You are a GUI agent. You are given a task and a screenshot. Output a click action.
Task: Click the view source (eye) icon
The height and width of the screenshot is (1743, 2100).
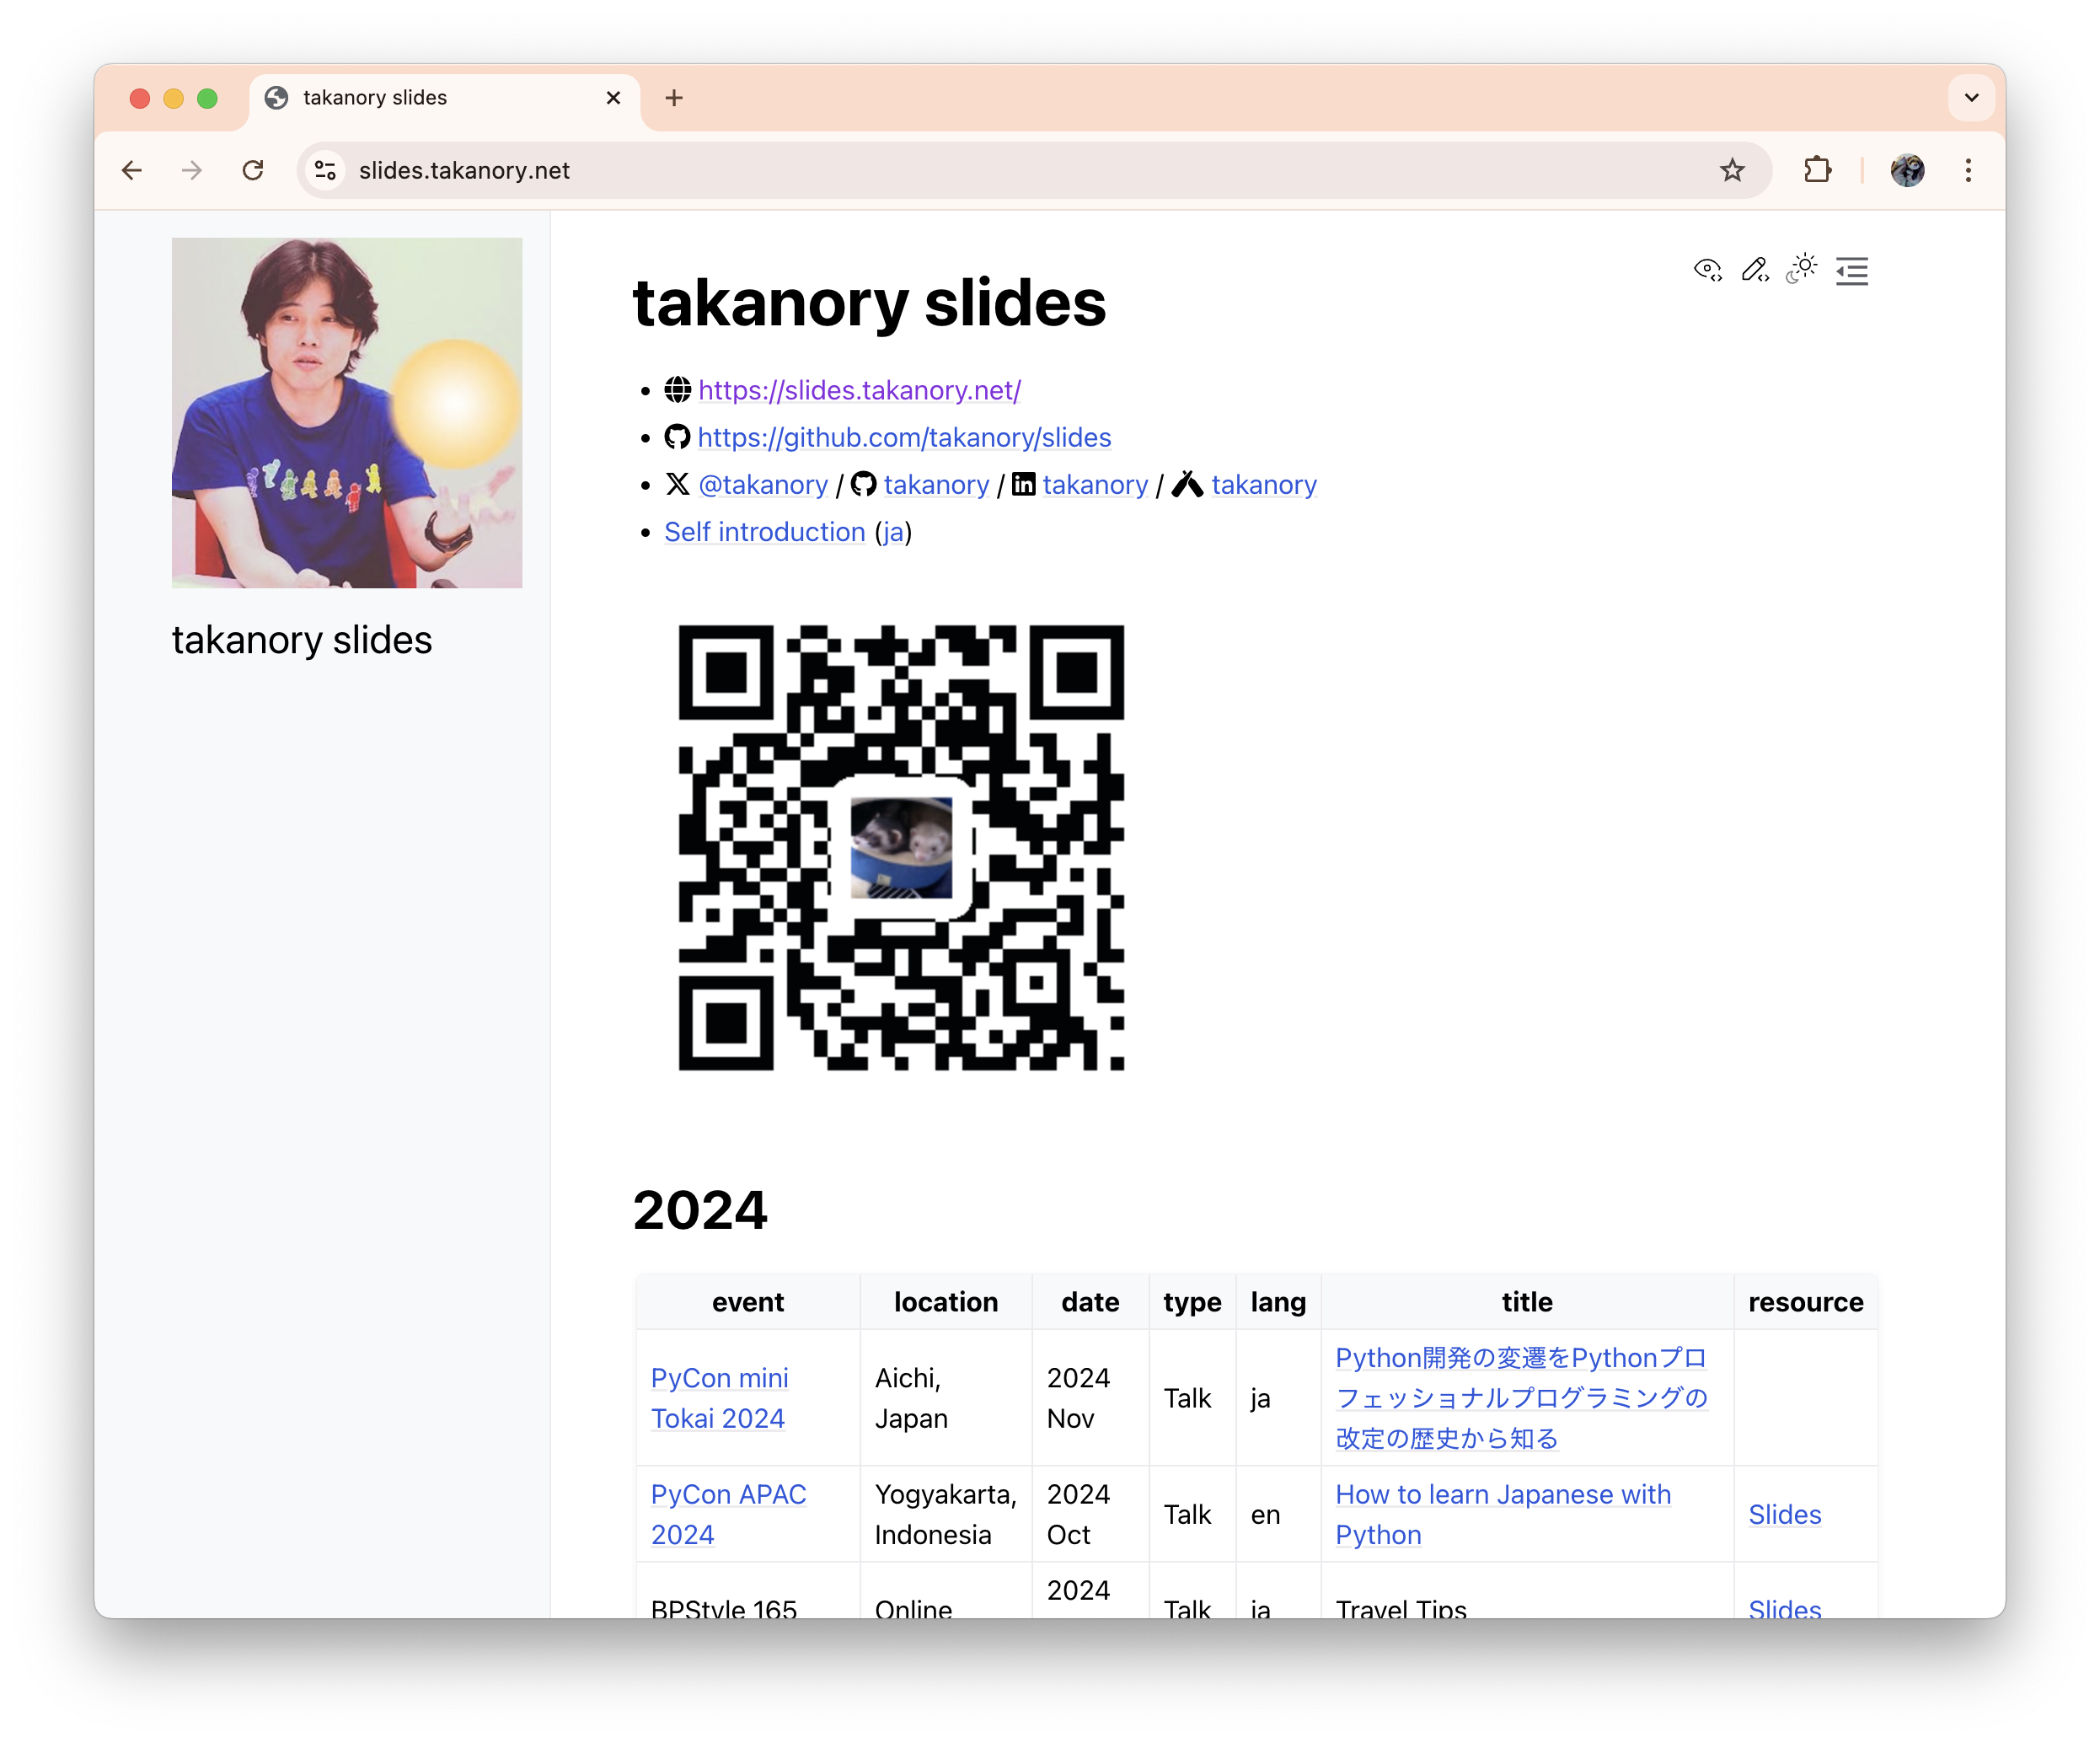[x=1707, y=270]
